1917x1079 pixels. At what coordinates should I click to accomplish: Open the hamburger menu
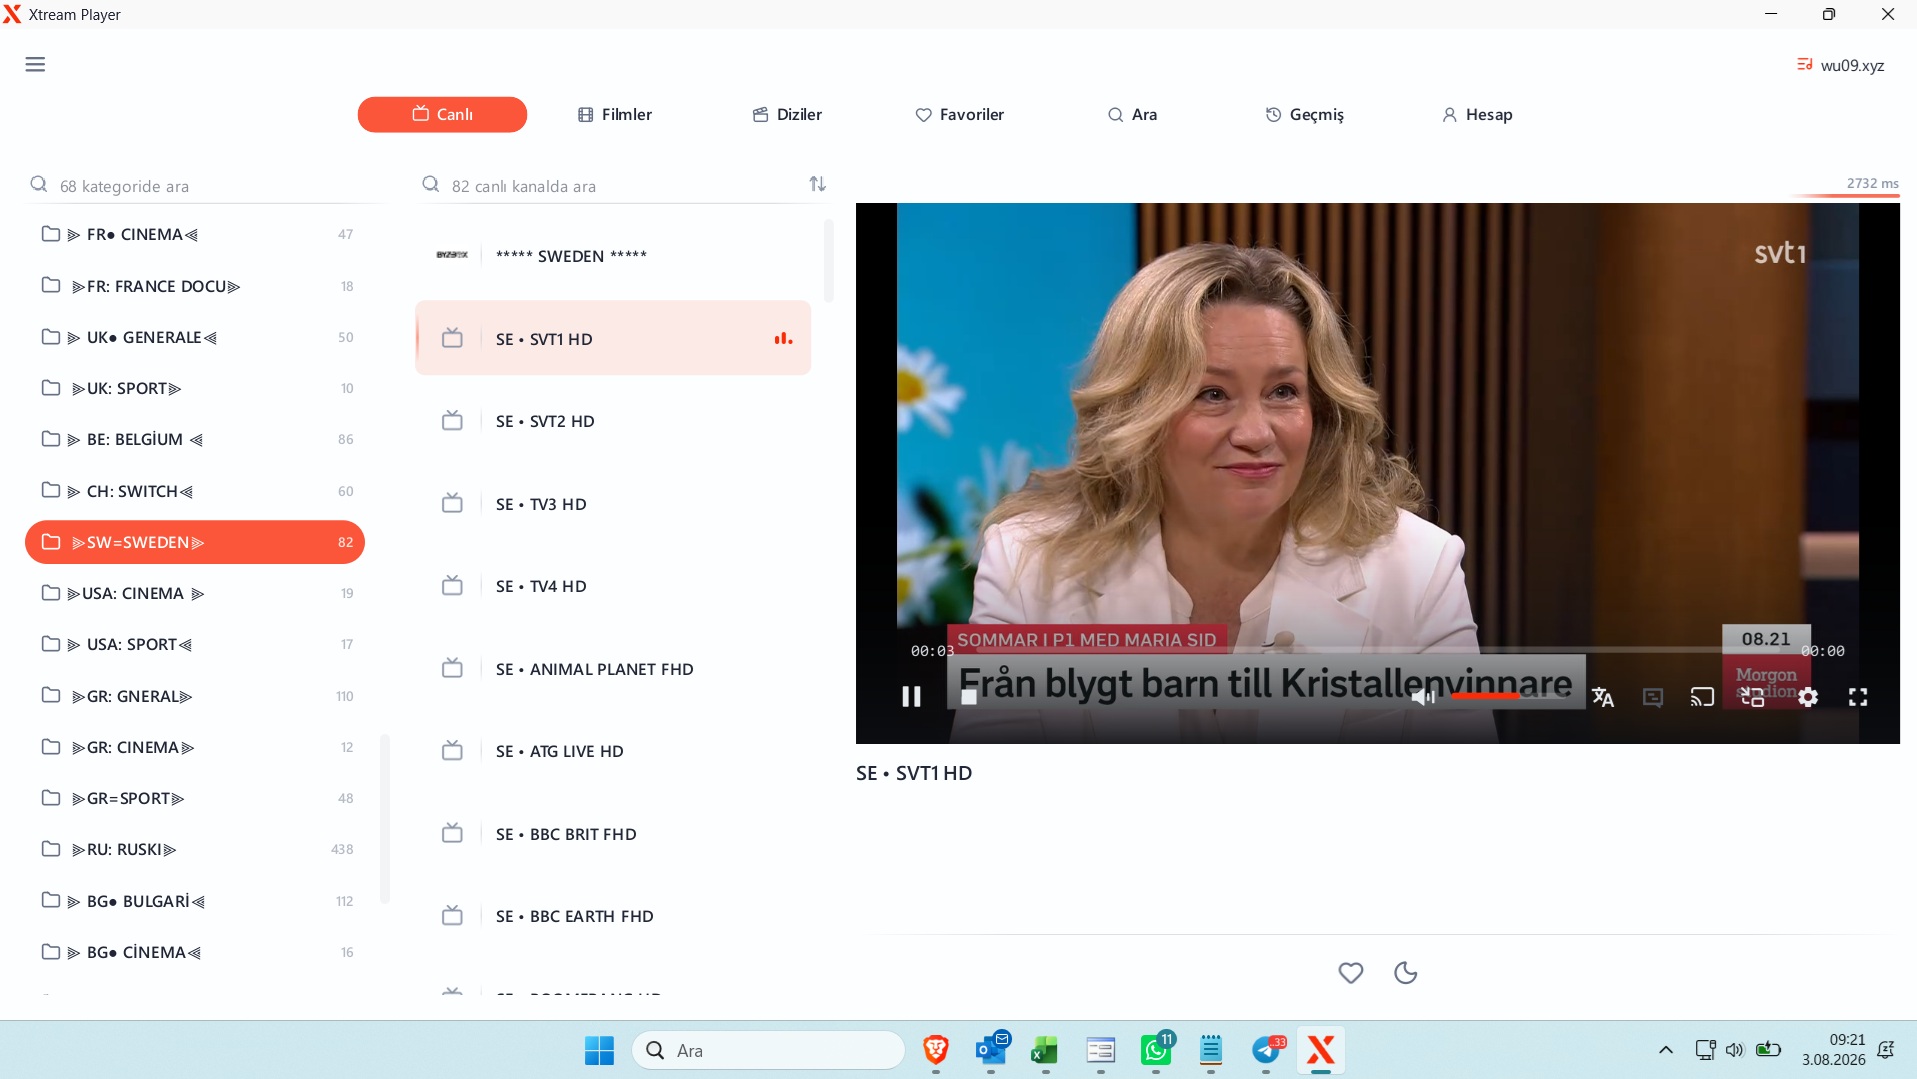pyautogui.click(x=35, y=65)
